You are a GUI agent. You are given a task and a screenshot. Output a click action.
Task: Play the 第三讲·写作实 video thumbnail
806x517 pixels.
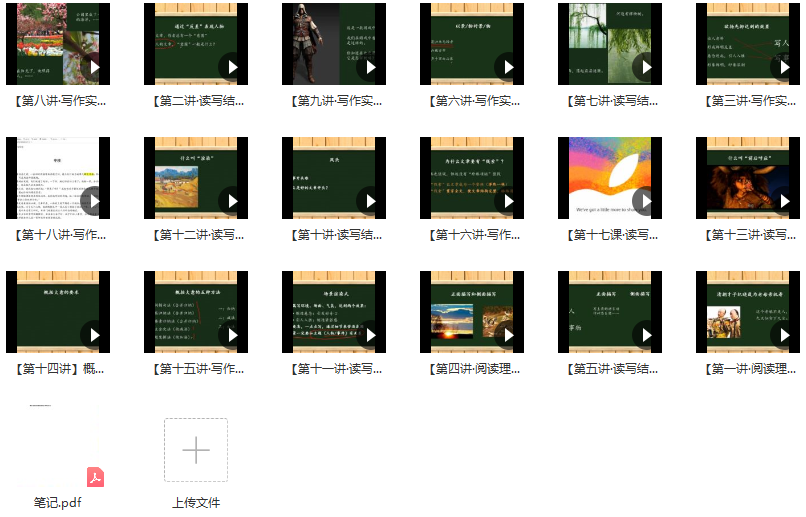coord(748,44)
